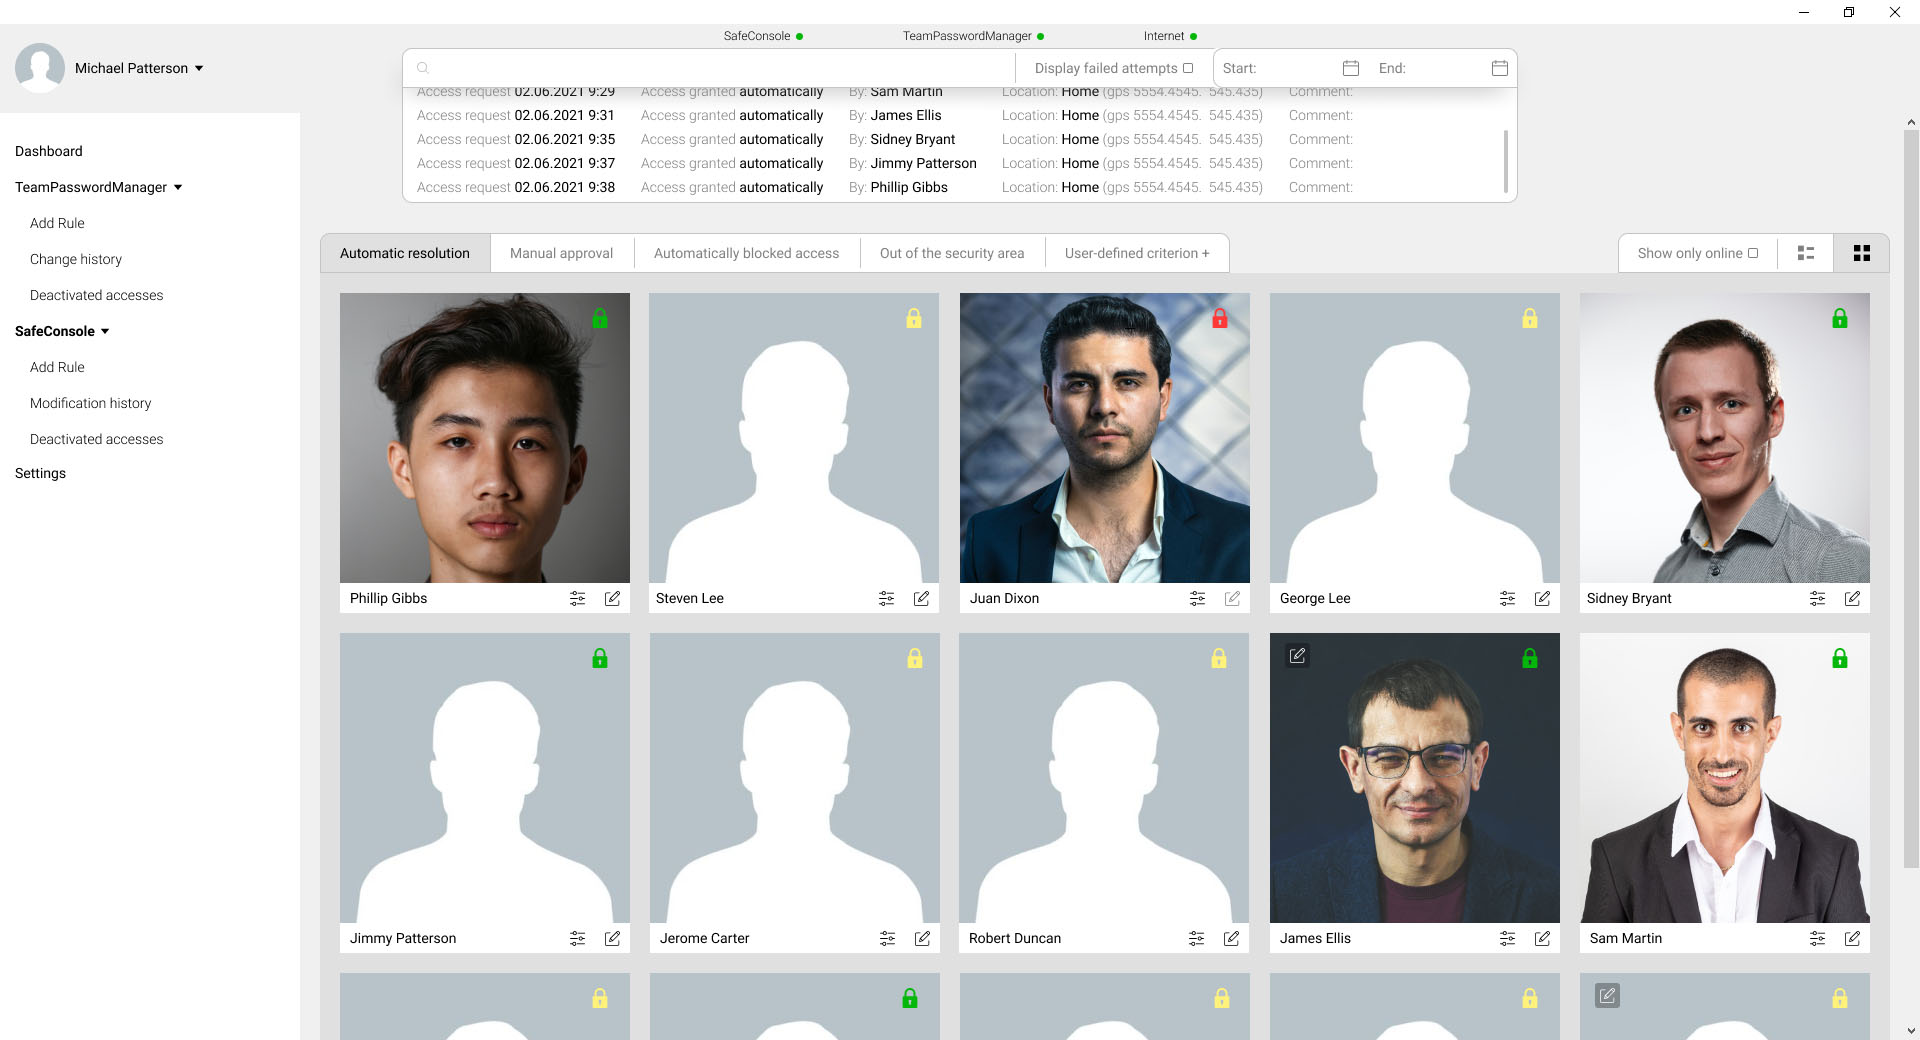Viewport: 1920px width, 1040px height.
Task: Collapse SafeConsole menu section
Action: pyautogui.click(x=105, y=331)
